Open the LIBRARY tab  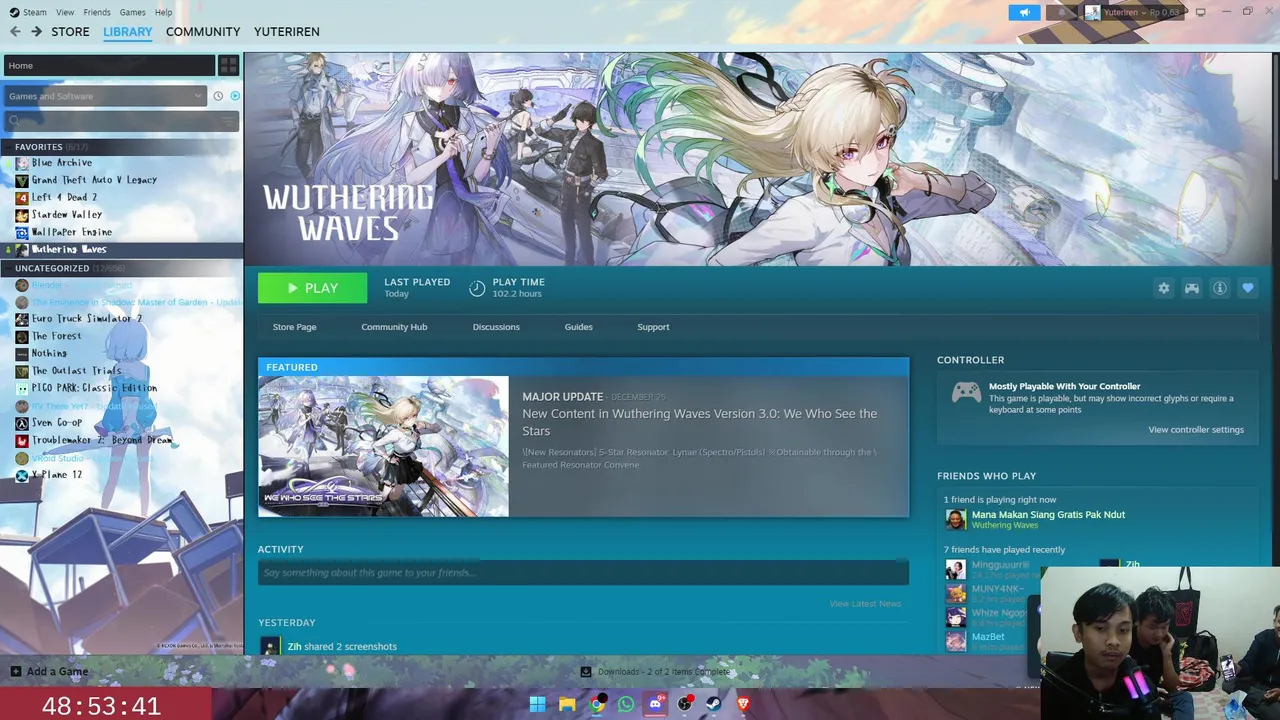point(128,32)
